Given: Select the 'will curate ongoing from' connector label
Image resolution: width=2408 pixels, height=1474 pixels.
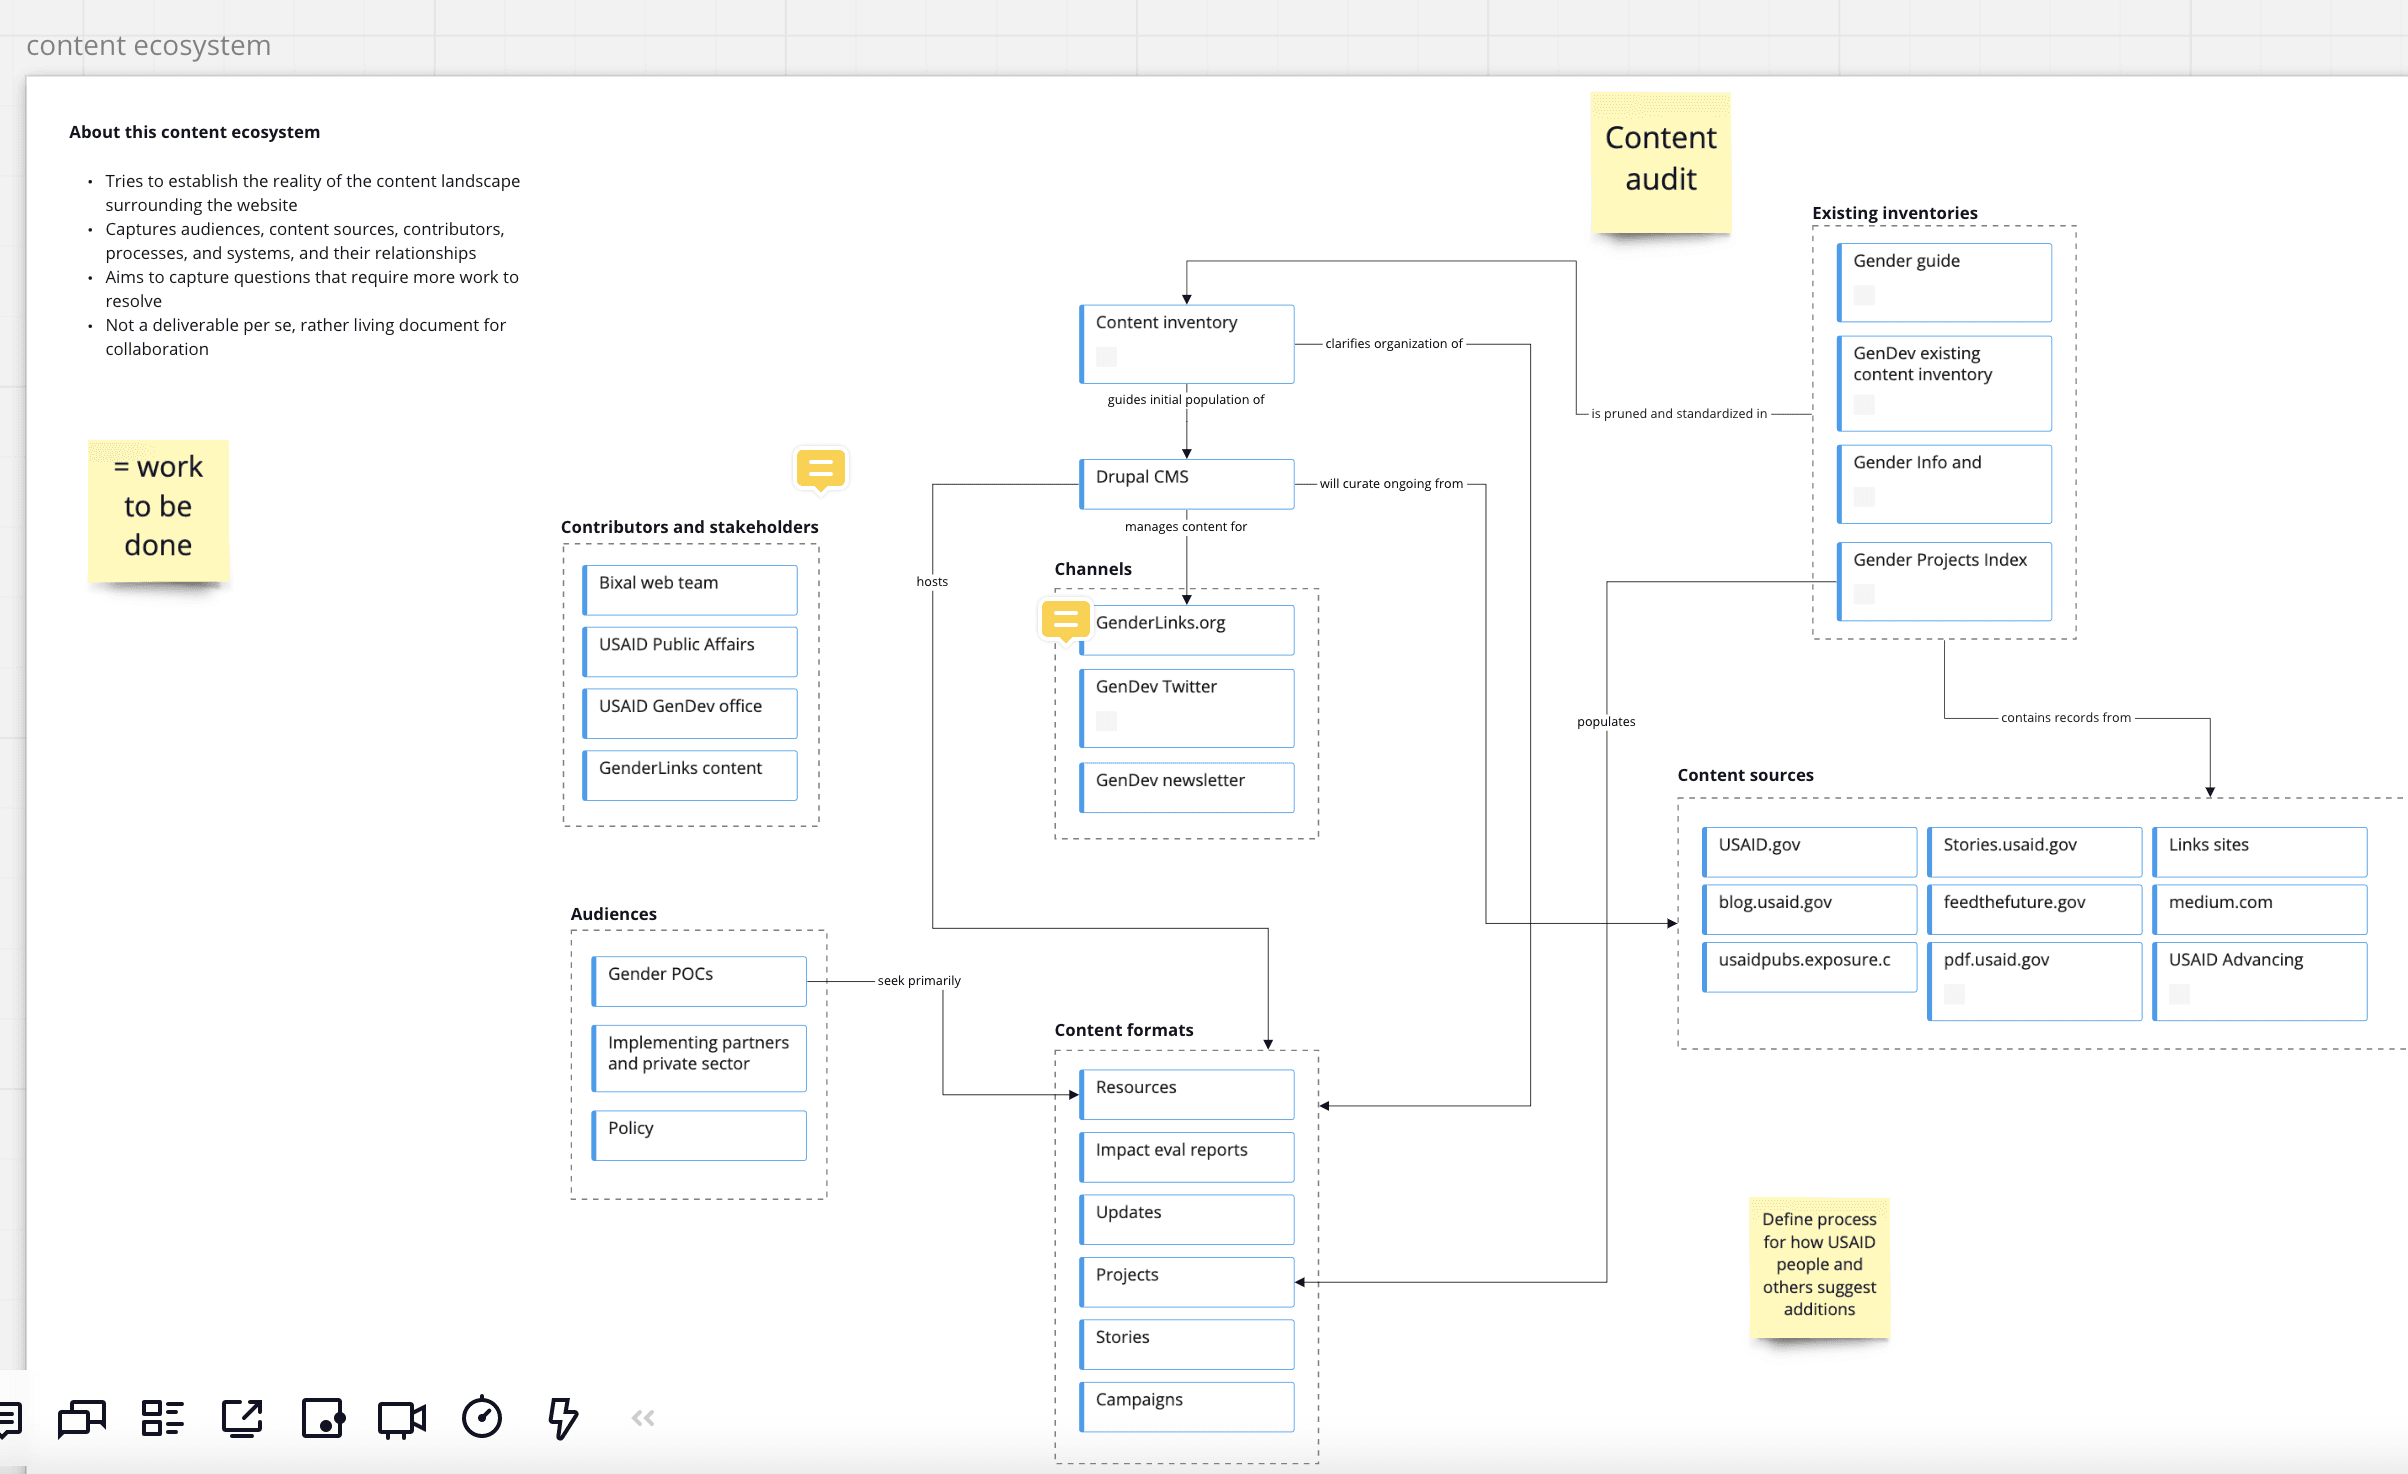Looking at the screenshot, I should 1391,484.
